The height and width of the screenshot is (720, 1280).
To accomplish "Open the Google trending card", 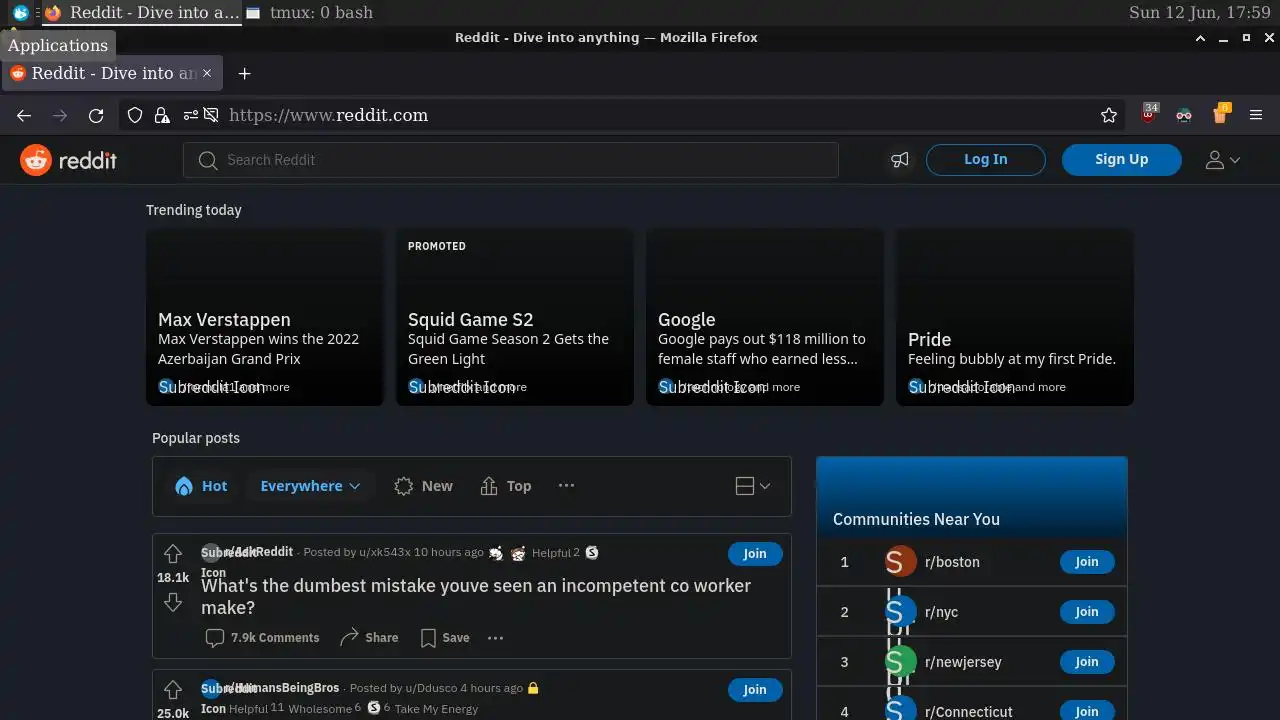I will [x=765, y=317].
